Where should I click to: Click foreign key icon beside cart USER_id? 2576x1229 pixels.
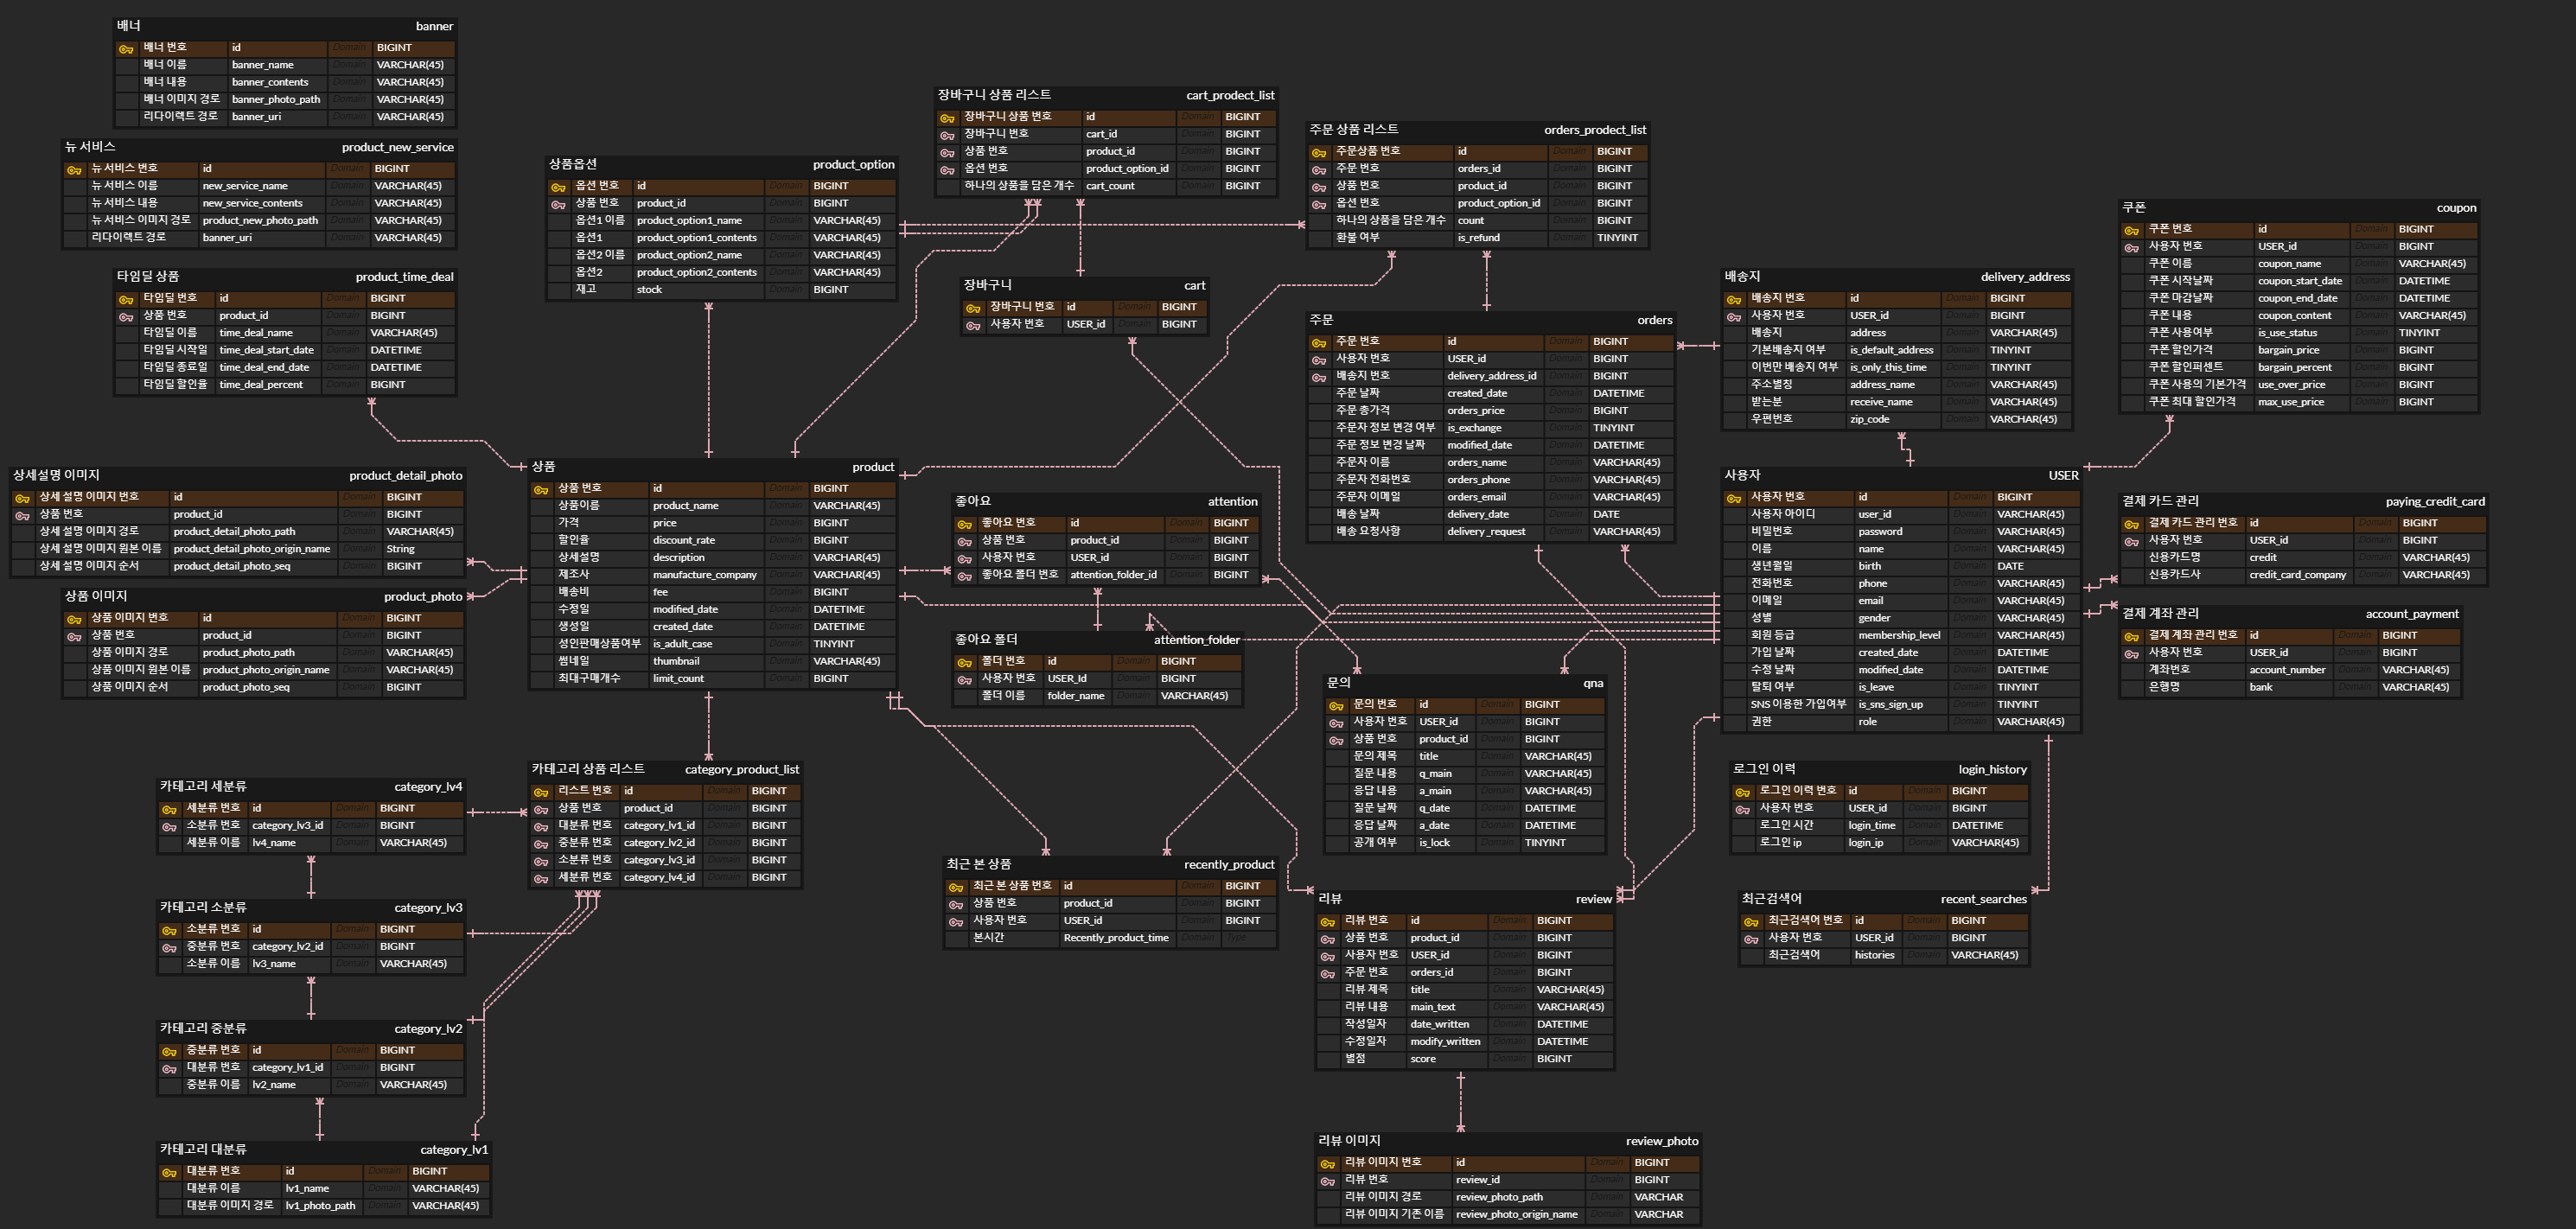click(973, 325)
